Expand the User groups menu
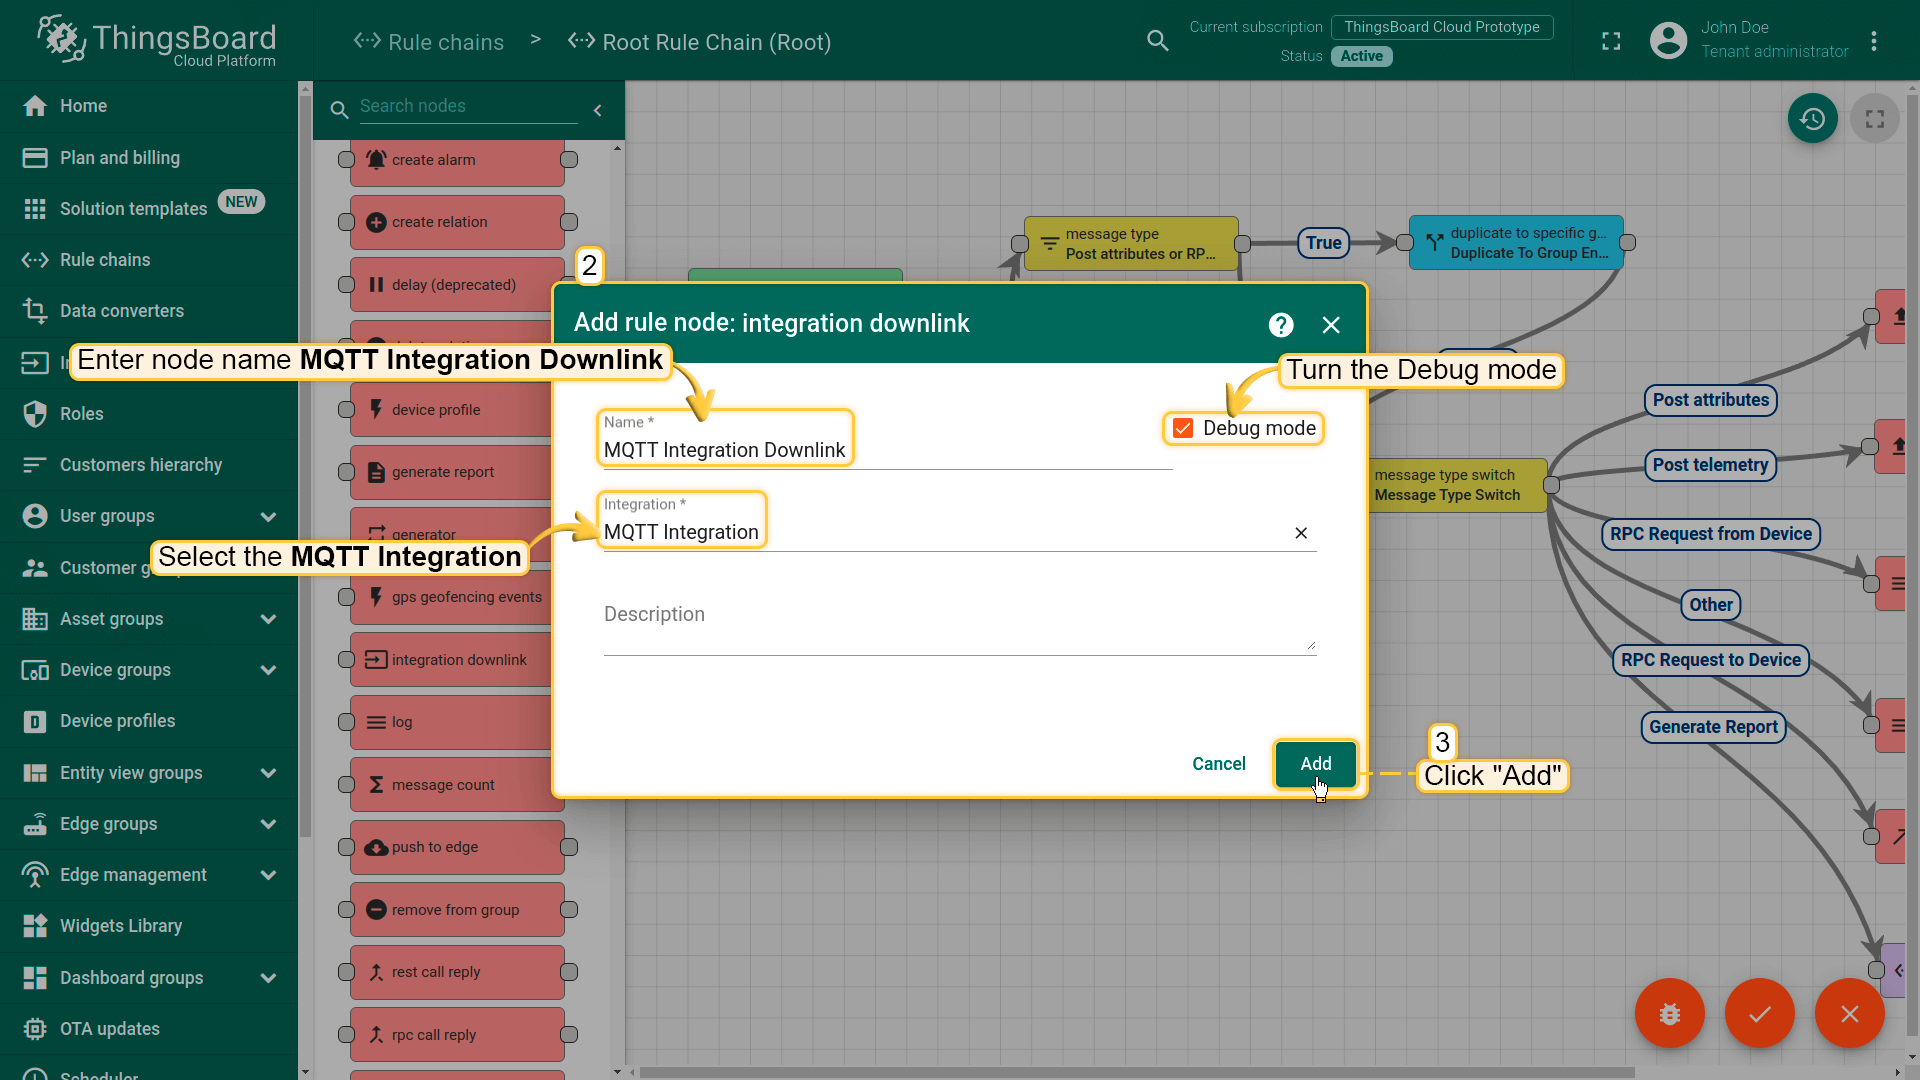This screenshot has height=1080, width=1920. [268, 516]
